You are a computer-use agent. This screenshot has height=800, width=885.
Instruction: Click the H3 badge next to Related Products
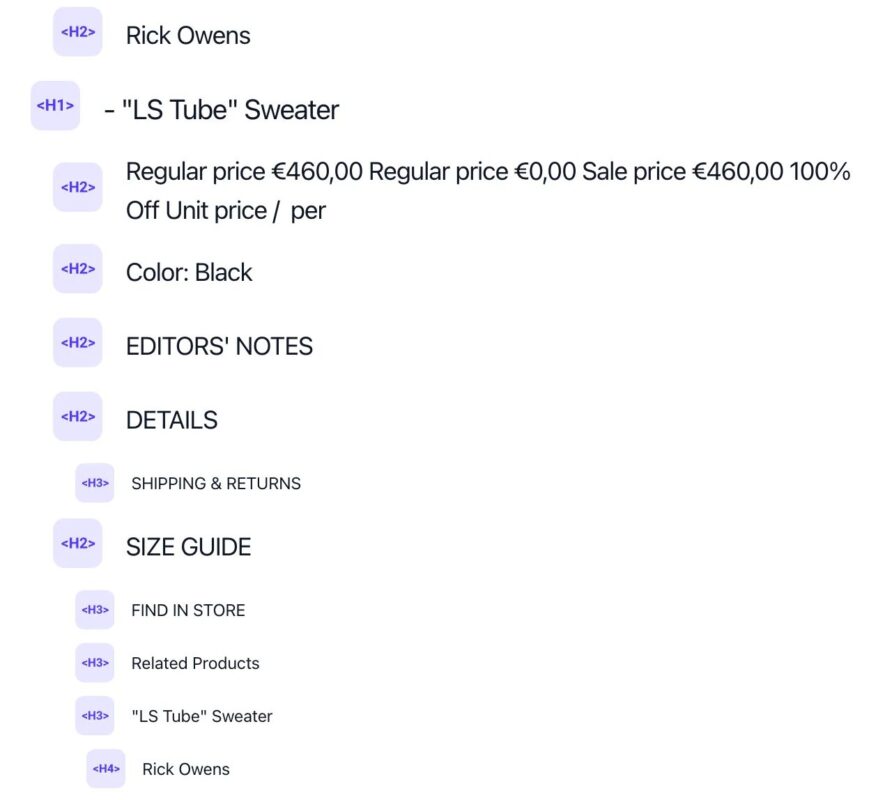point(95,663)
